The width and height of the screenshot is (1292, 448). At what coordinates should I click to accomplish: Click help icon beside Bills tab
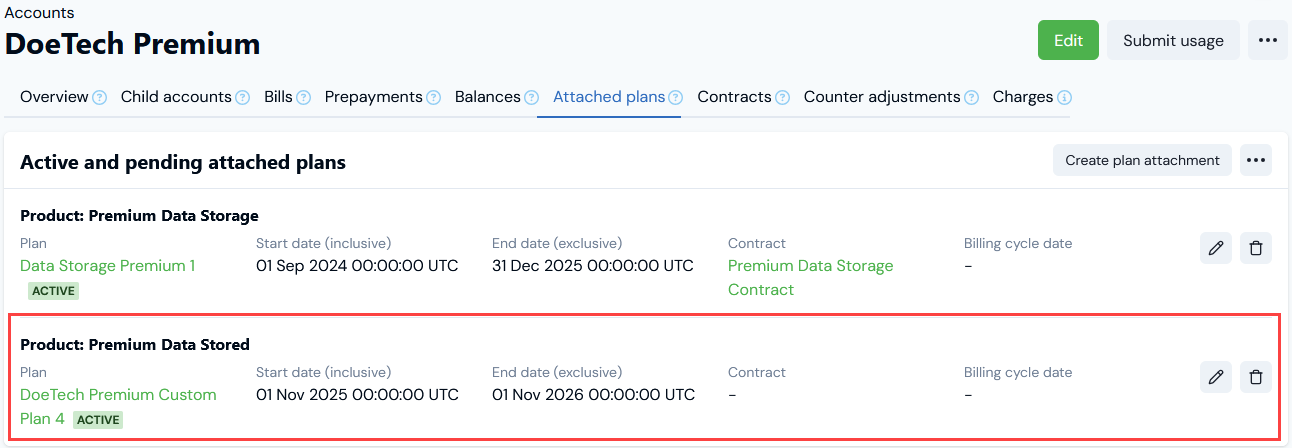coord(303,98)
